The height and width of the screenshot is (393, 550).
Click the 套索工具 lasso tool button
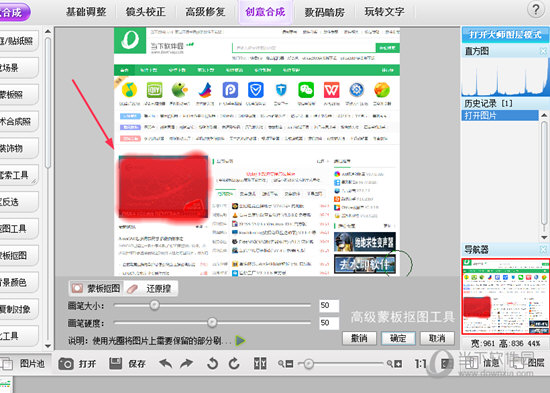pyautogui.click(x=18, y=175)
